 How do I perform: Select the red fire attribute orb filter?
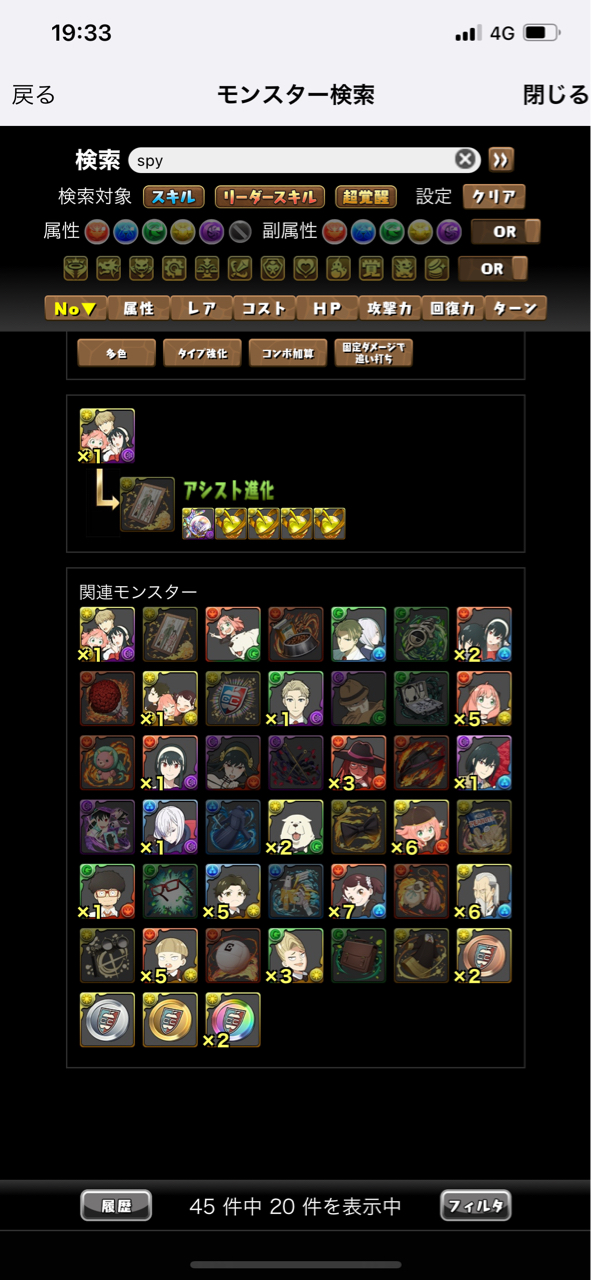(97, 232)
